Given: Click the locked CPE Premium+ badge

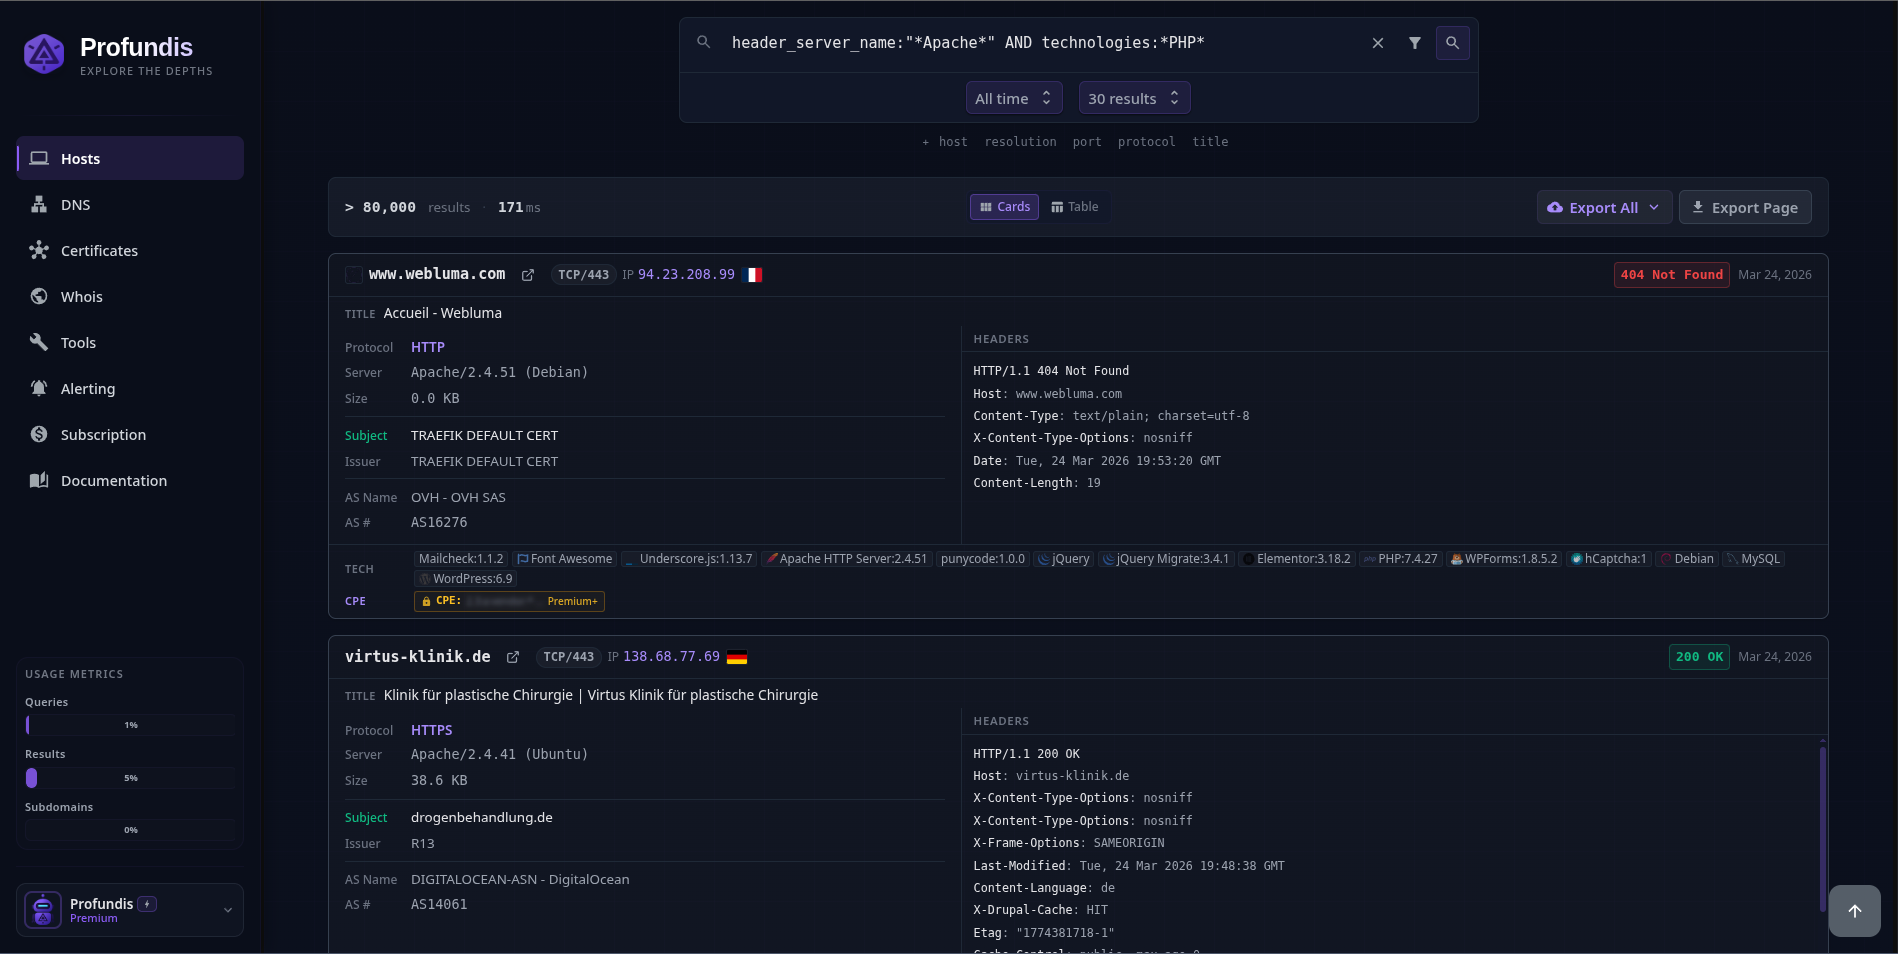Looking at the screenshot, I should coord(509,601).
